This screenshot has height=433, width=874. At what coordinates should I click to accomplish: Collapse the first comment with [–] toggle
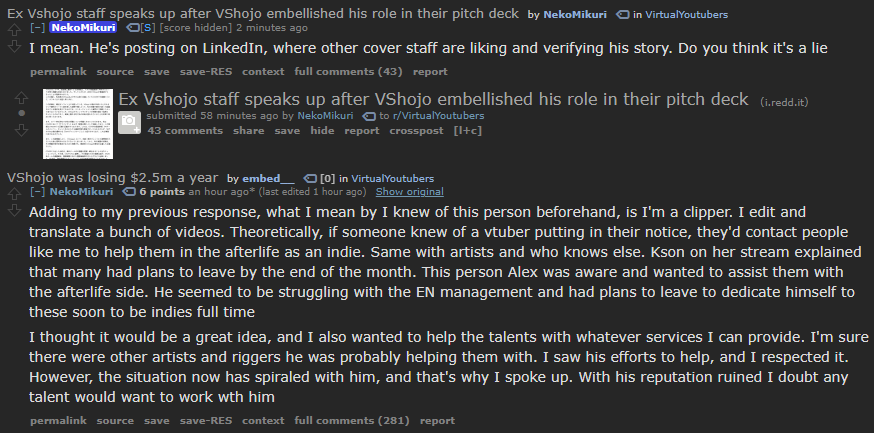38,28
